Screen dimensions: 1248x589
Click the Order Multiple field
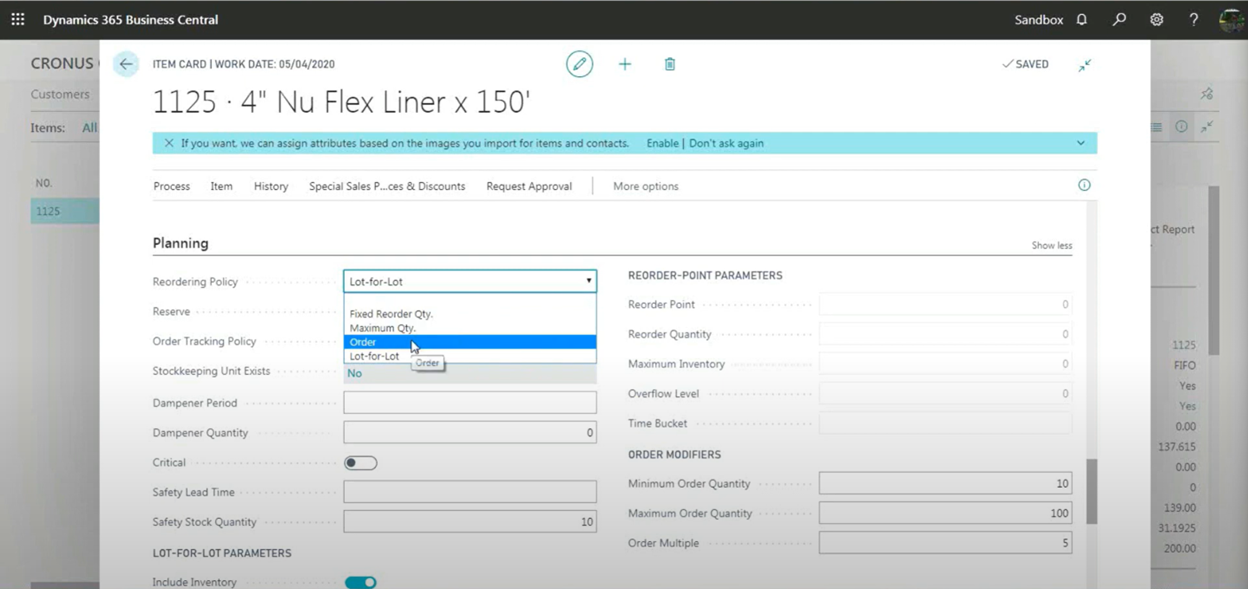coord(945,543)
